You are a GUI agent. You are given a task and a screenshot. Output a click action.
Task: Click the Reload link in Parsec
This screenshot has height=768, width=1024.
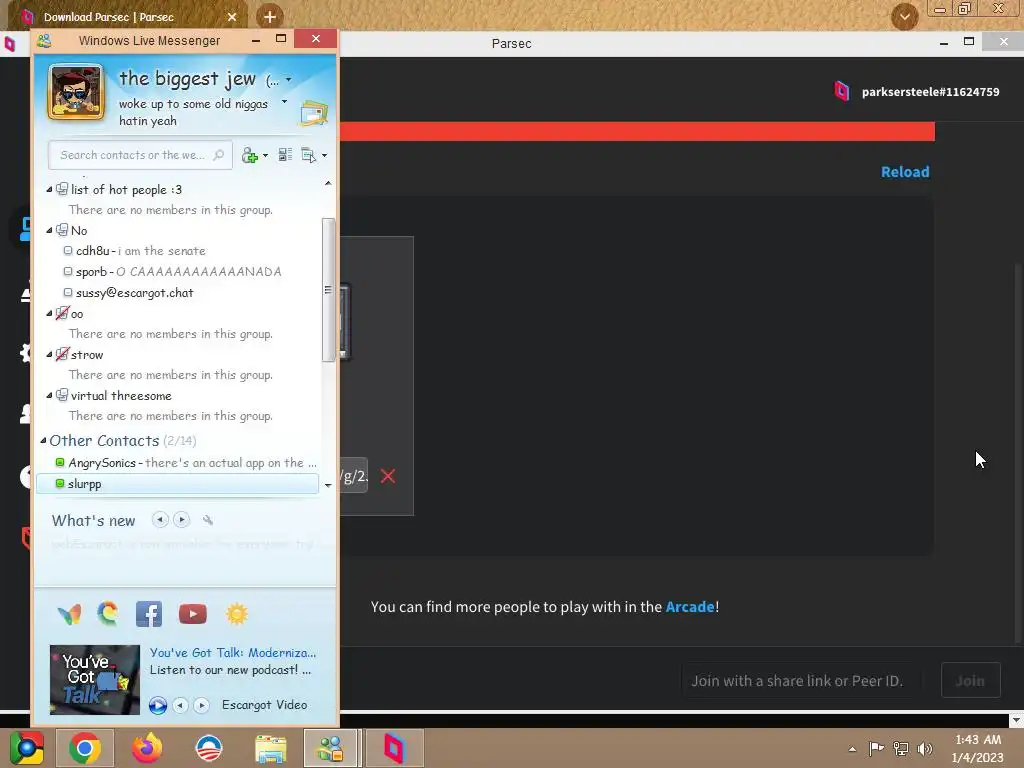(x=905, y=172)
